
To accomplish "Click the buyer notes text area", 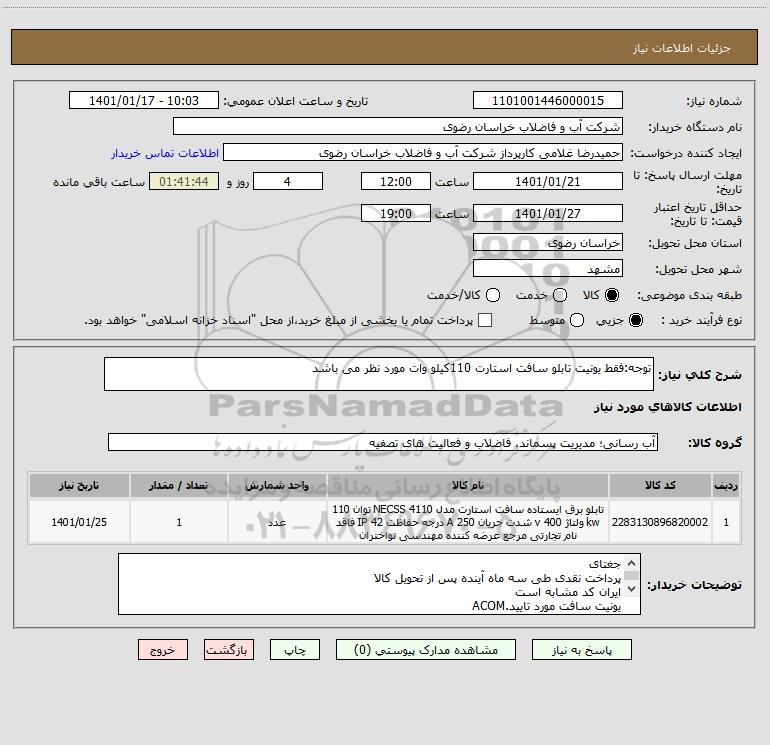I will click(380, 584).
